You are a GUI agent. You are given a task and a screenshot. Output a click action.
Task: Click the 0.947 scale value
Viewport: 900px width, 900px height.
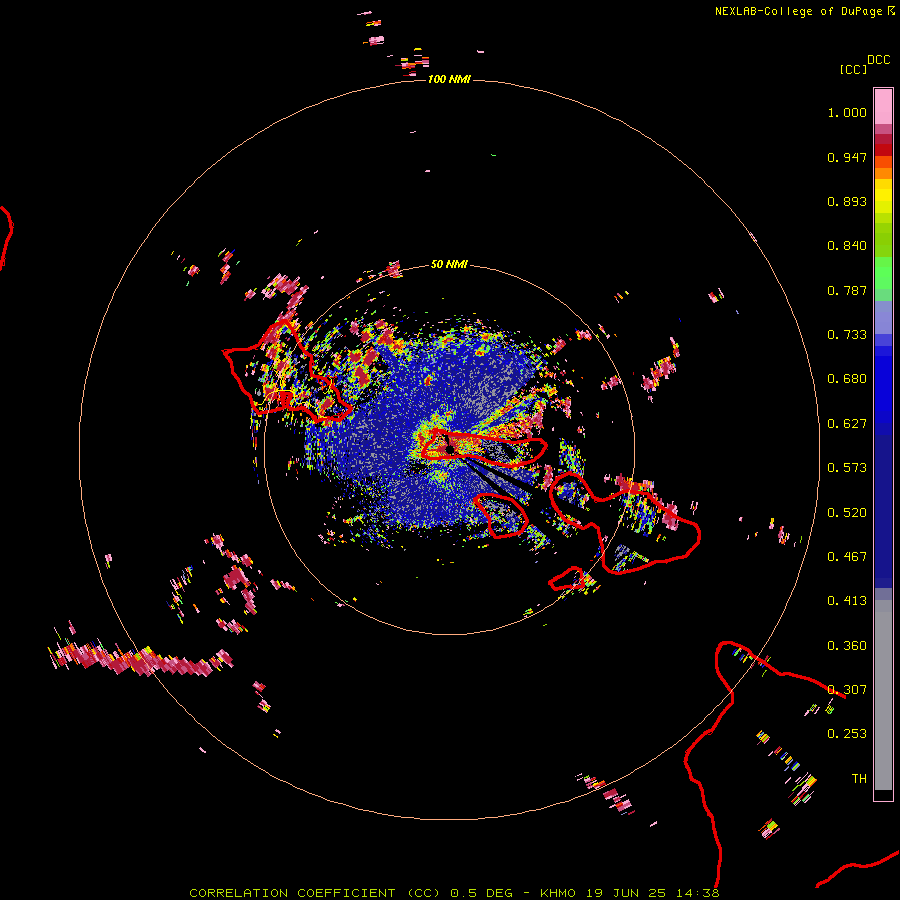tap(847, 157)
